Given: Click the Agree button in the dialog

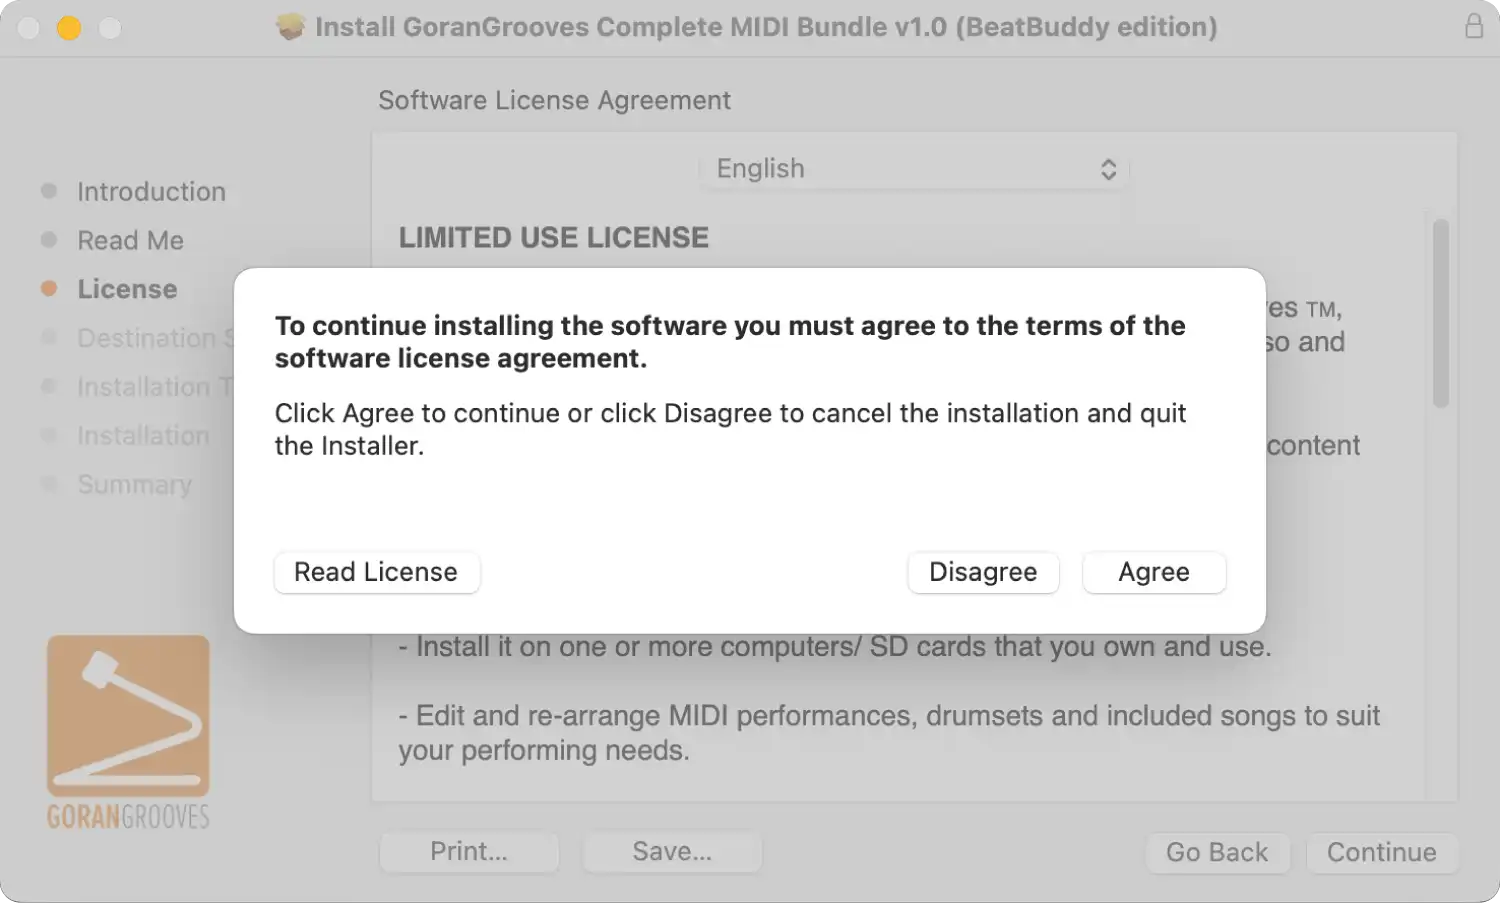Looking at the screenshot, I should click(x=1154, y=572).
